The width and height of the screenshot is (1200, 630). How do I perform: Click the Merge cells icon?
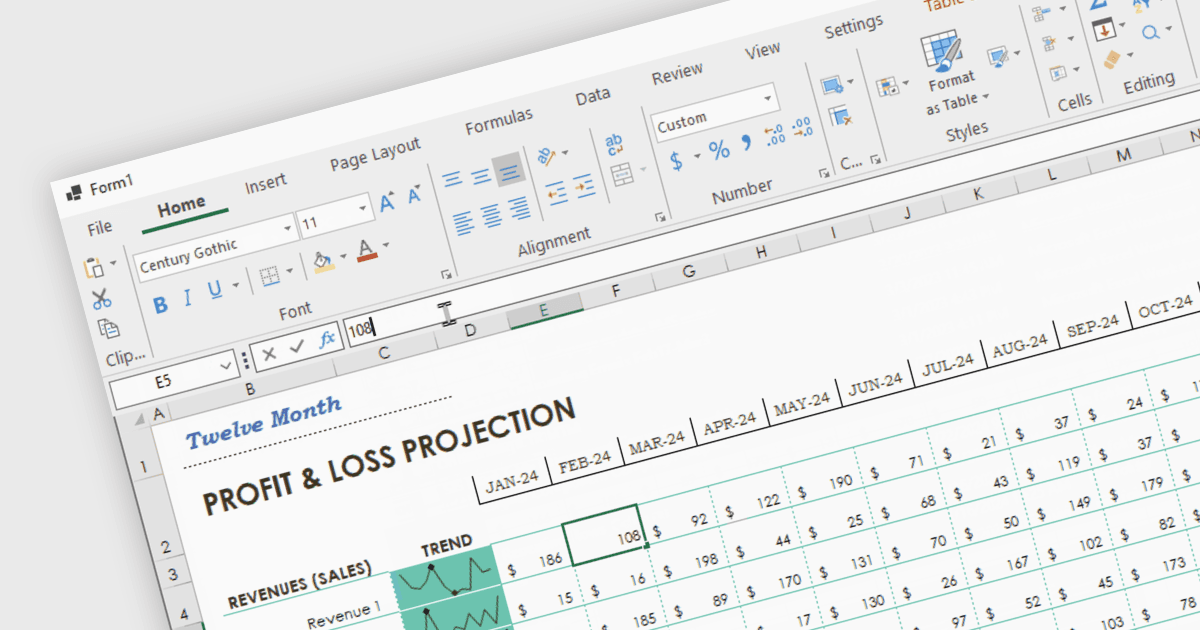[621, 172]
